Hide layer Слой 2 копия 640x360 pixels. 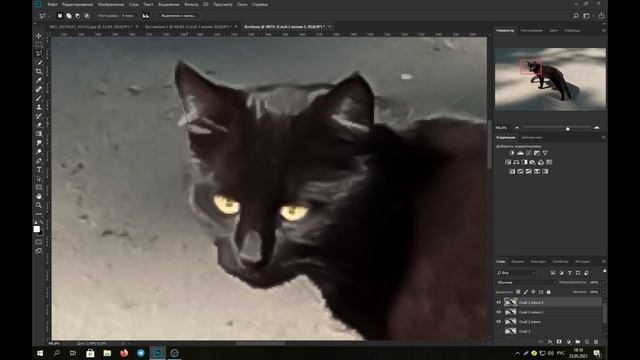pyautogui.click(x=499, y=322)
